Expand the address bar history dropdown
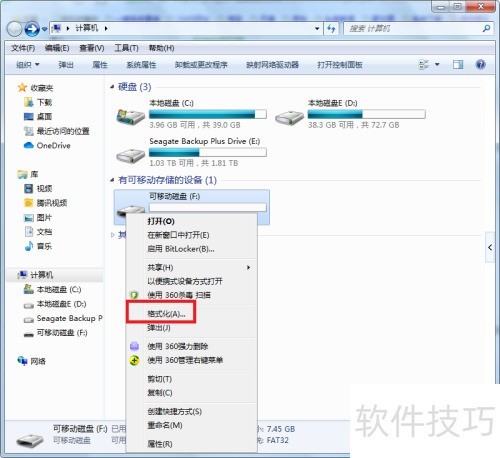Image resolution: width=500 pixels, height=458 pixels. [317, 29]
